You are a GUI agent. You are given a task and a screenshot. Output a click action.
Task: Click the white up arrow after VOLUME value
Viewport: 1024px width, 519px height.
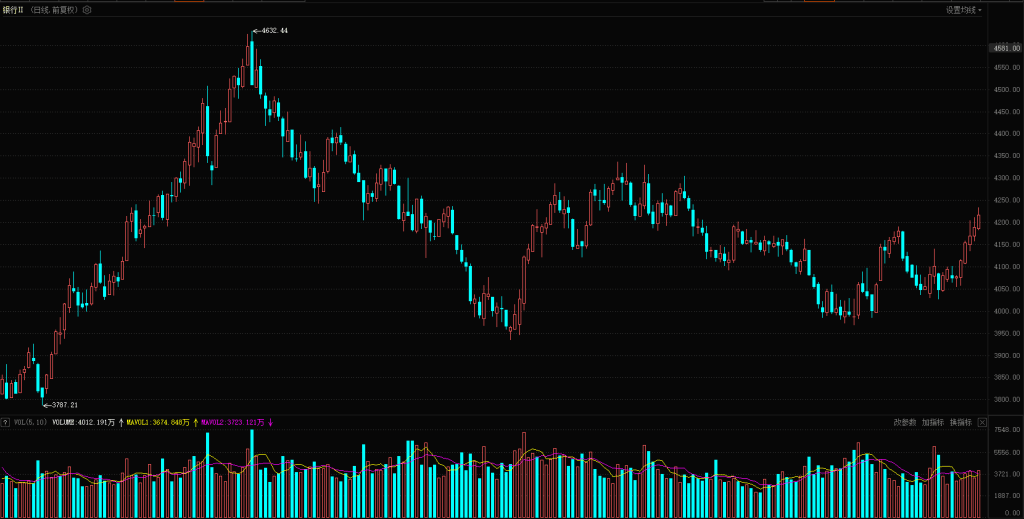tap(121, 423)
